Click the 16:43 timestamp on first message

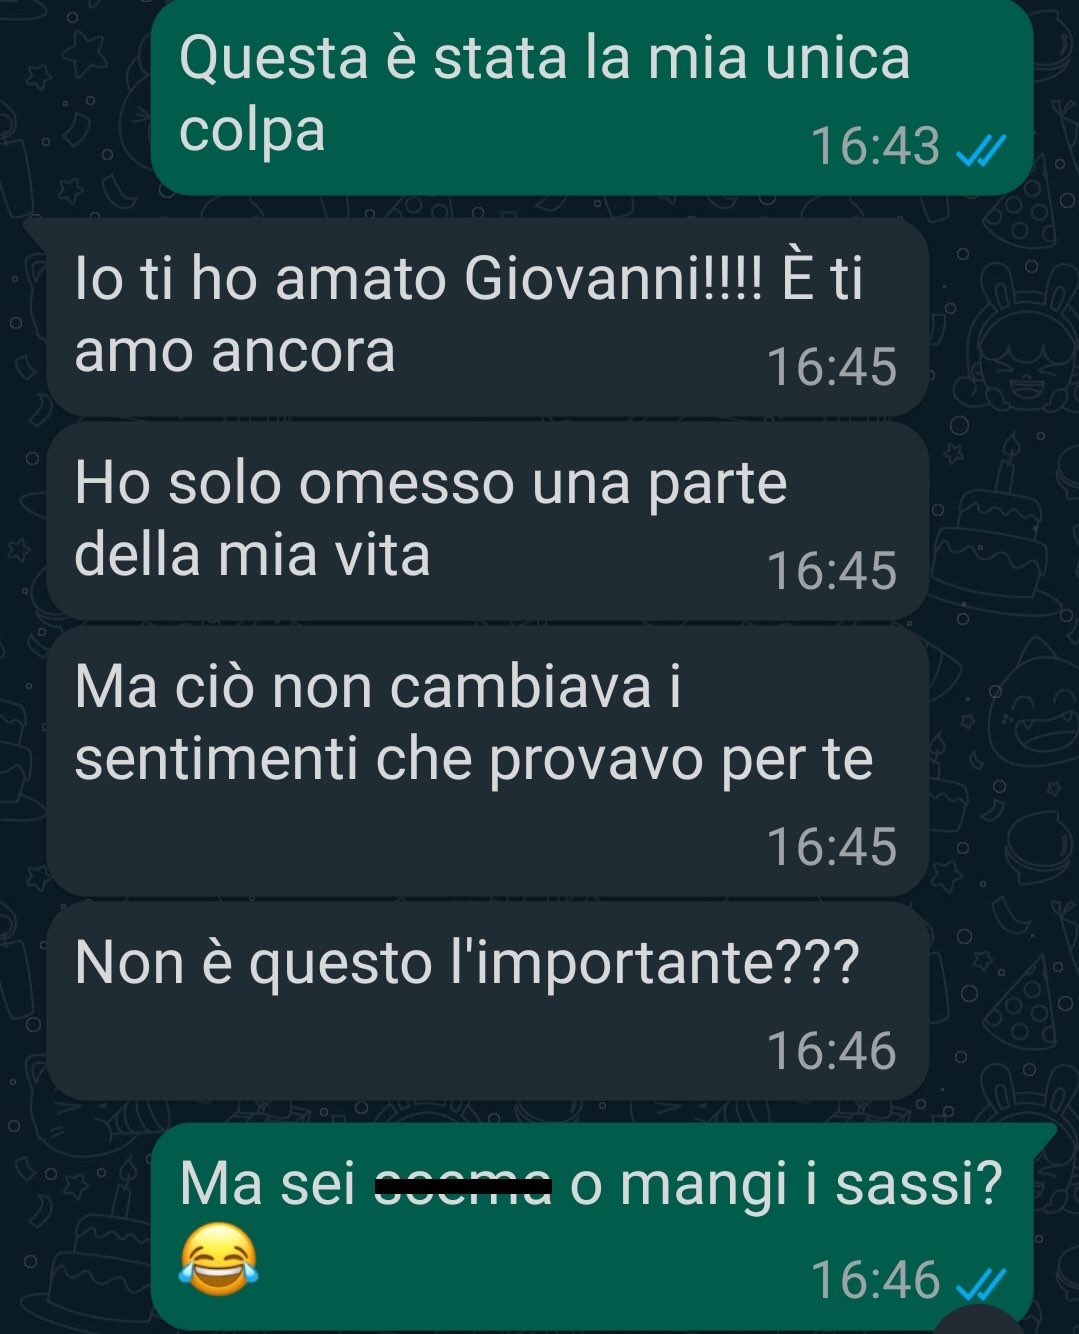click(x=874, y=146)
